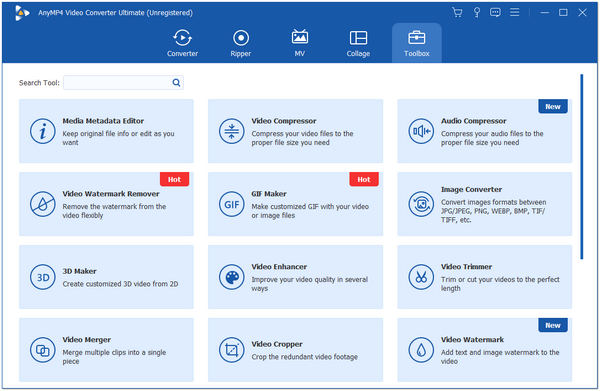Launch Audio Compressor via its speaker icon

tap(421, 131)
